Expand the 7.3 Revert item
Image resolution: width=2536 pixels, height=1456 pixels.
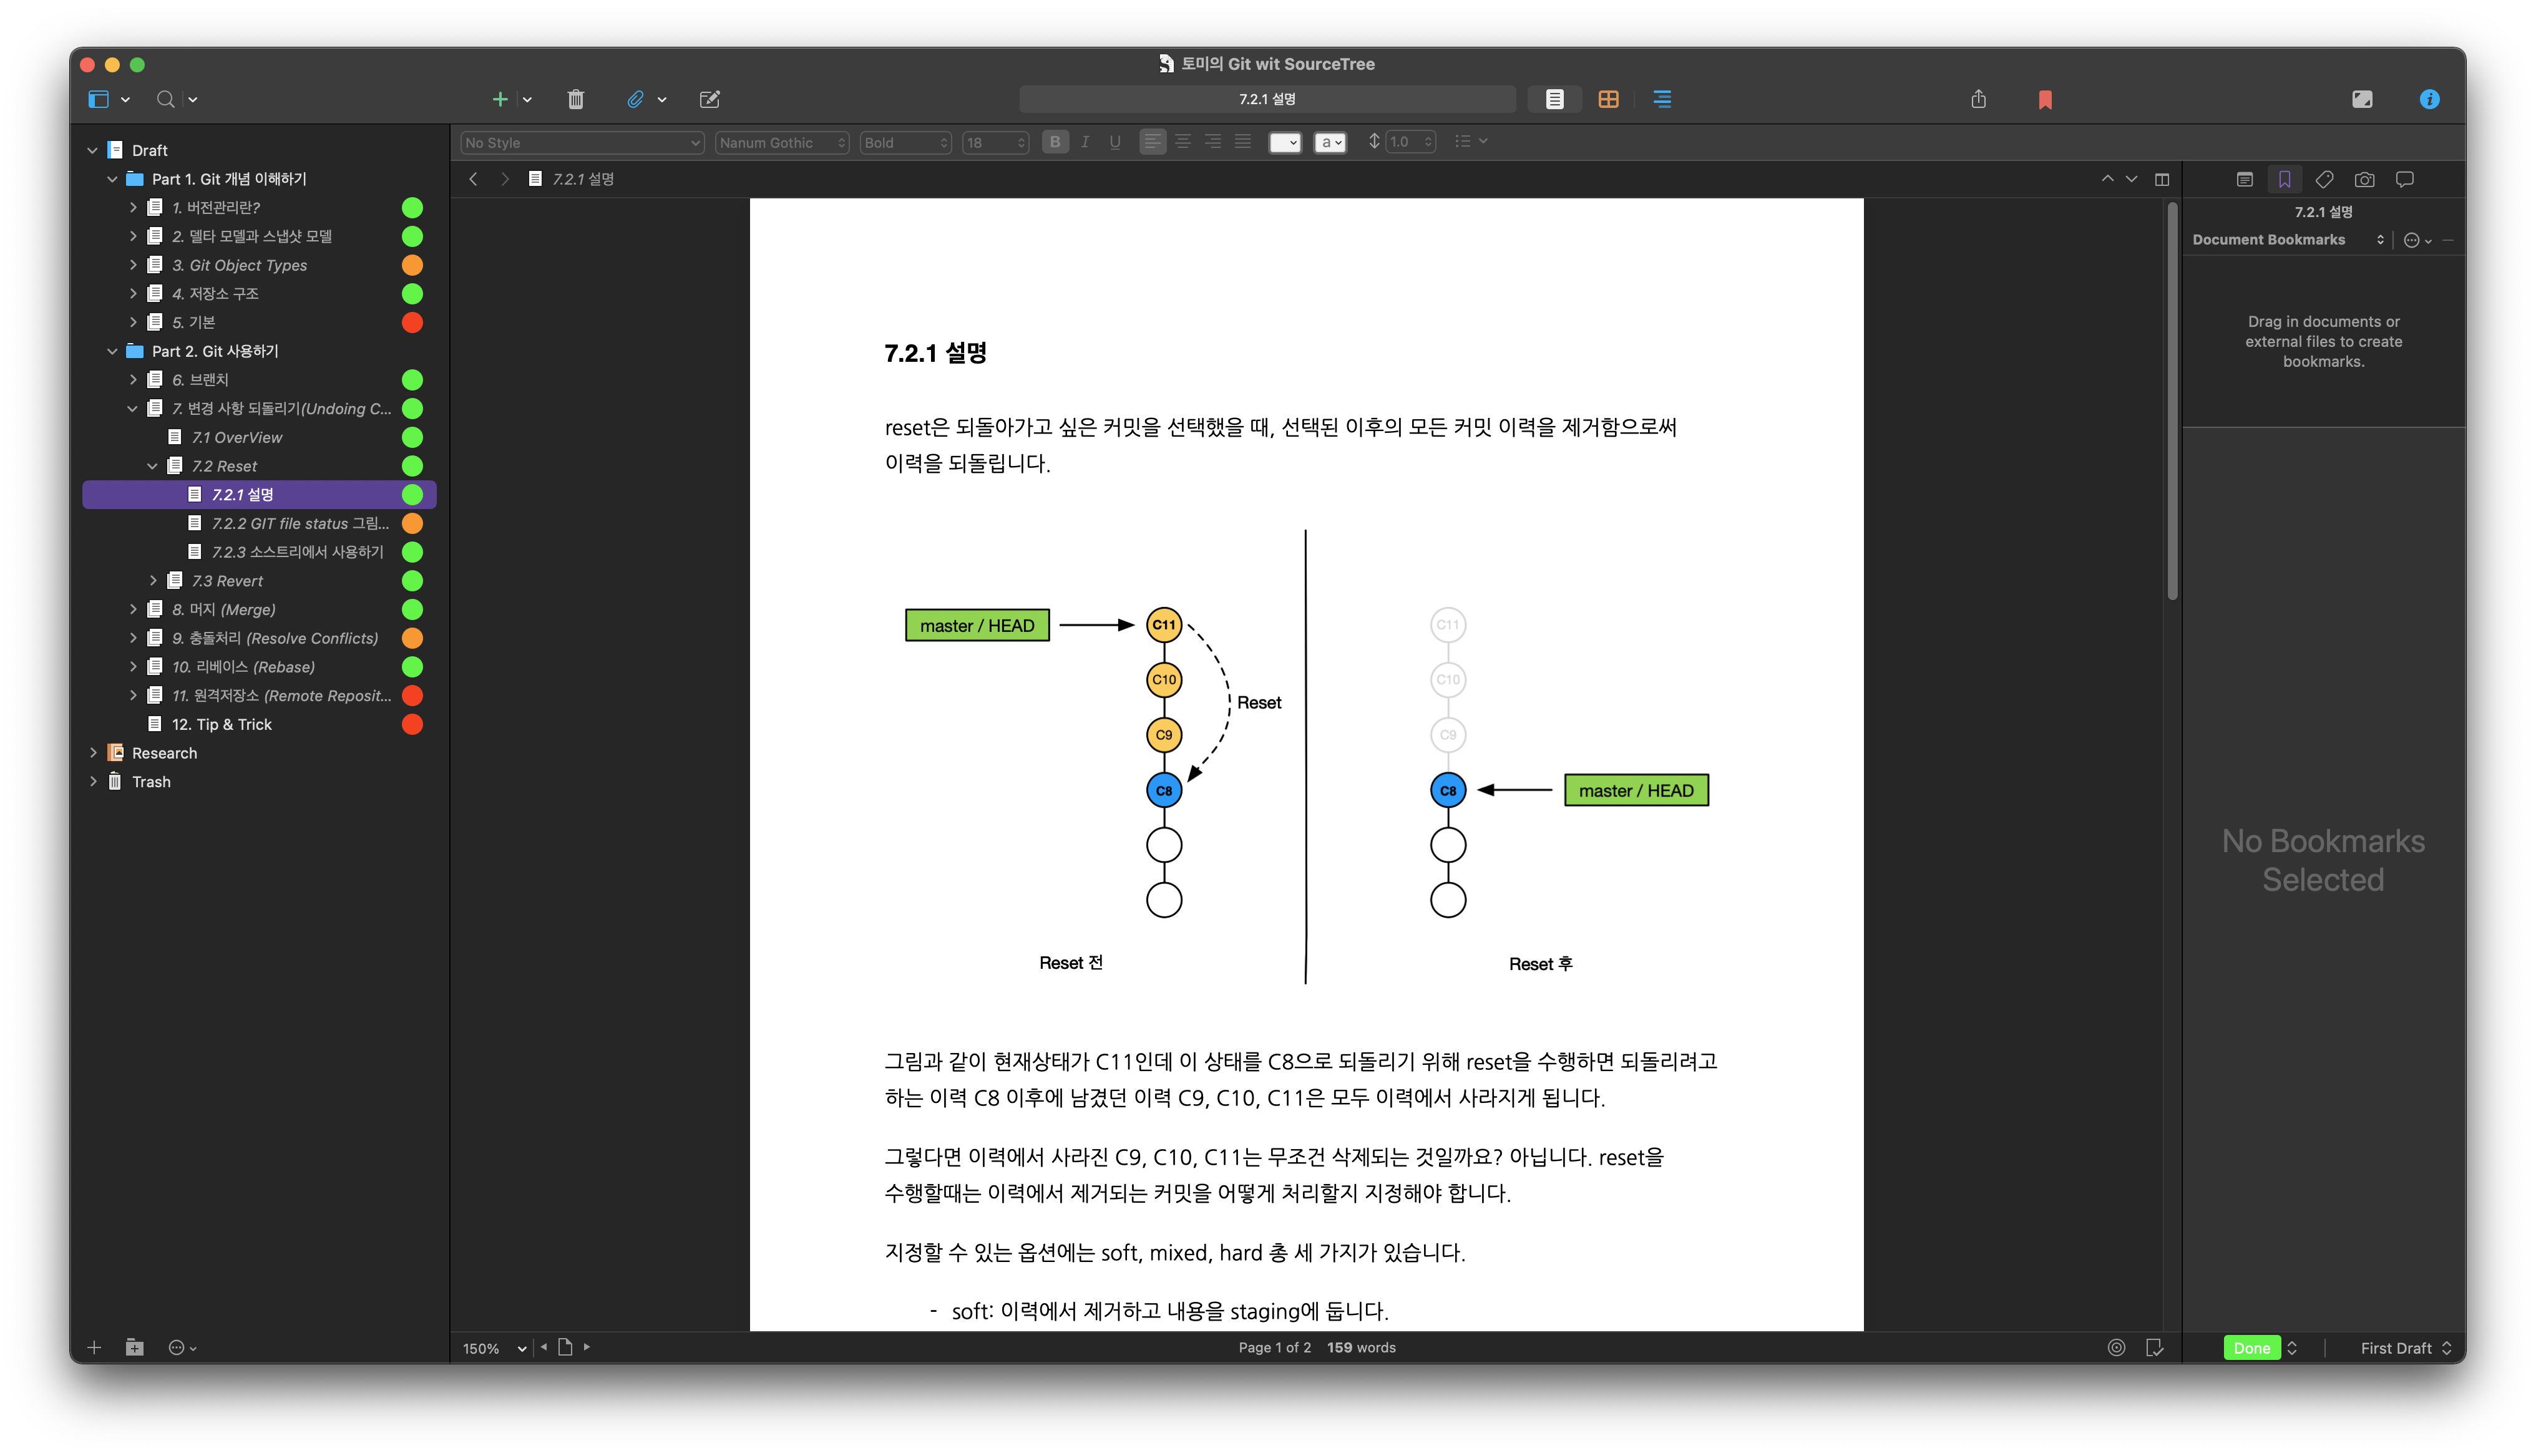click(x=152, y=581)
